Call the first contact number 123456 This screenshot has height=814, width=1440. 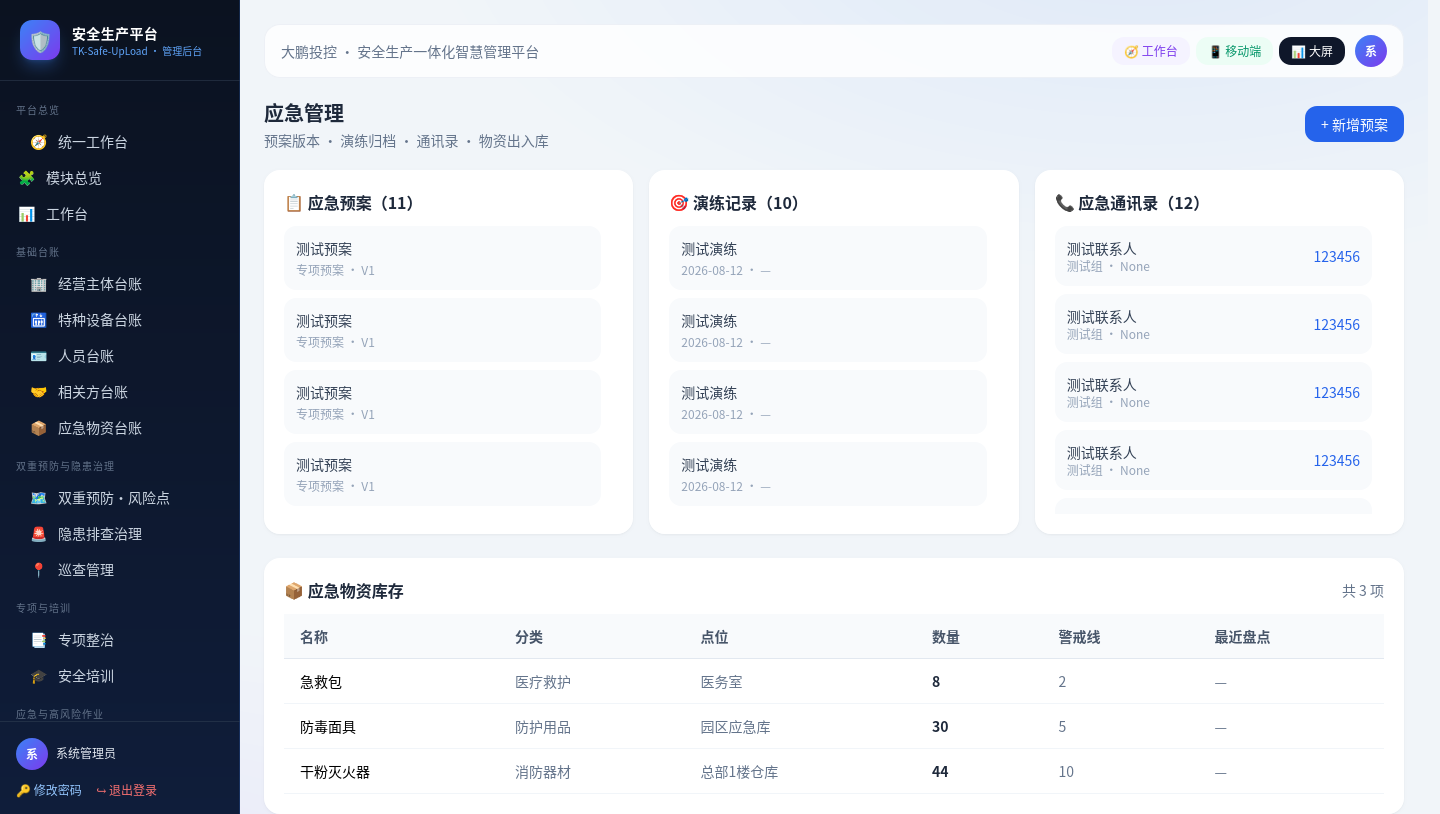click(1337, 256)
